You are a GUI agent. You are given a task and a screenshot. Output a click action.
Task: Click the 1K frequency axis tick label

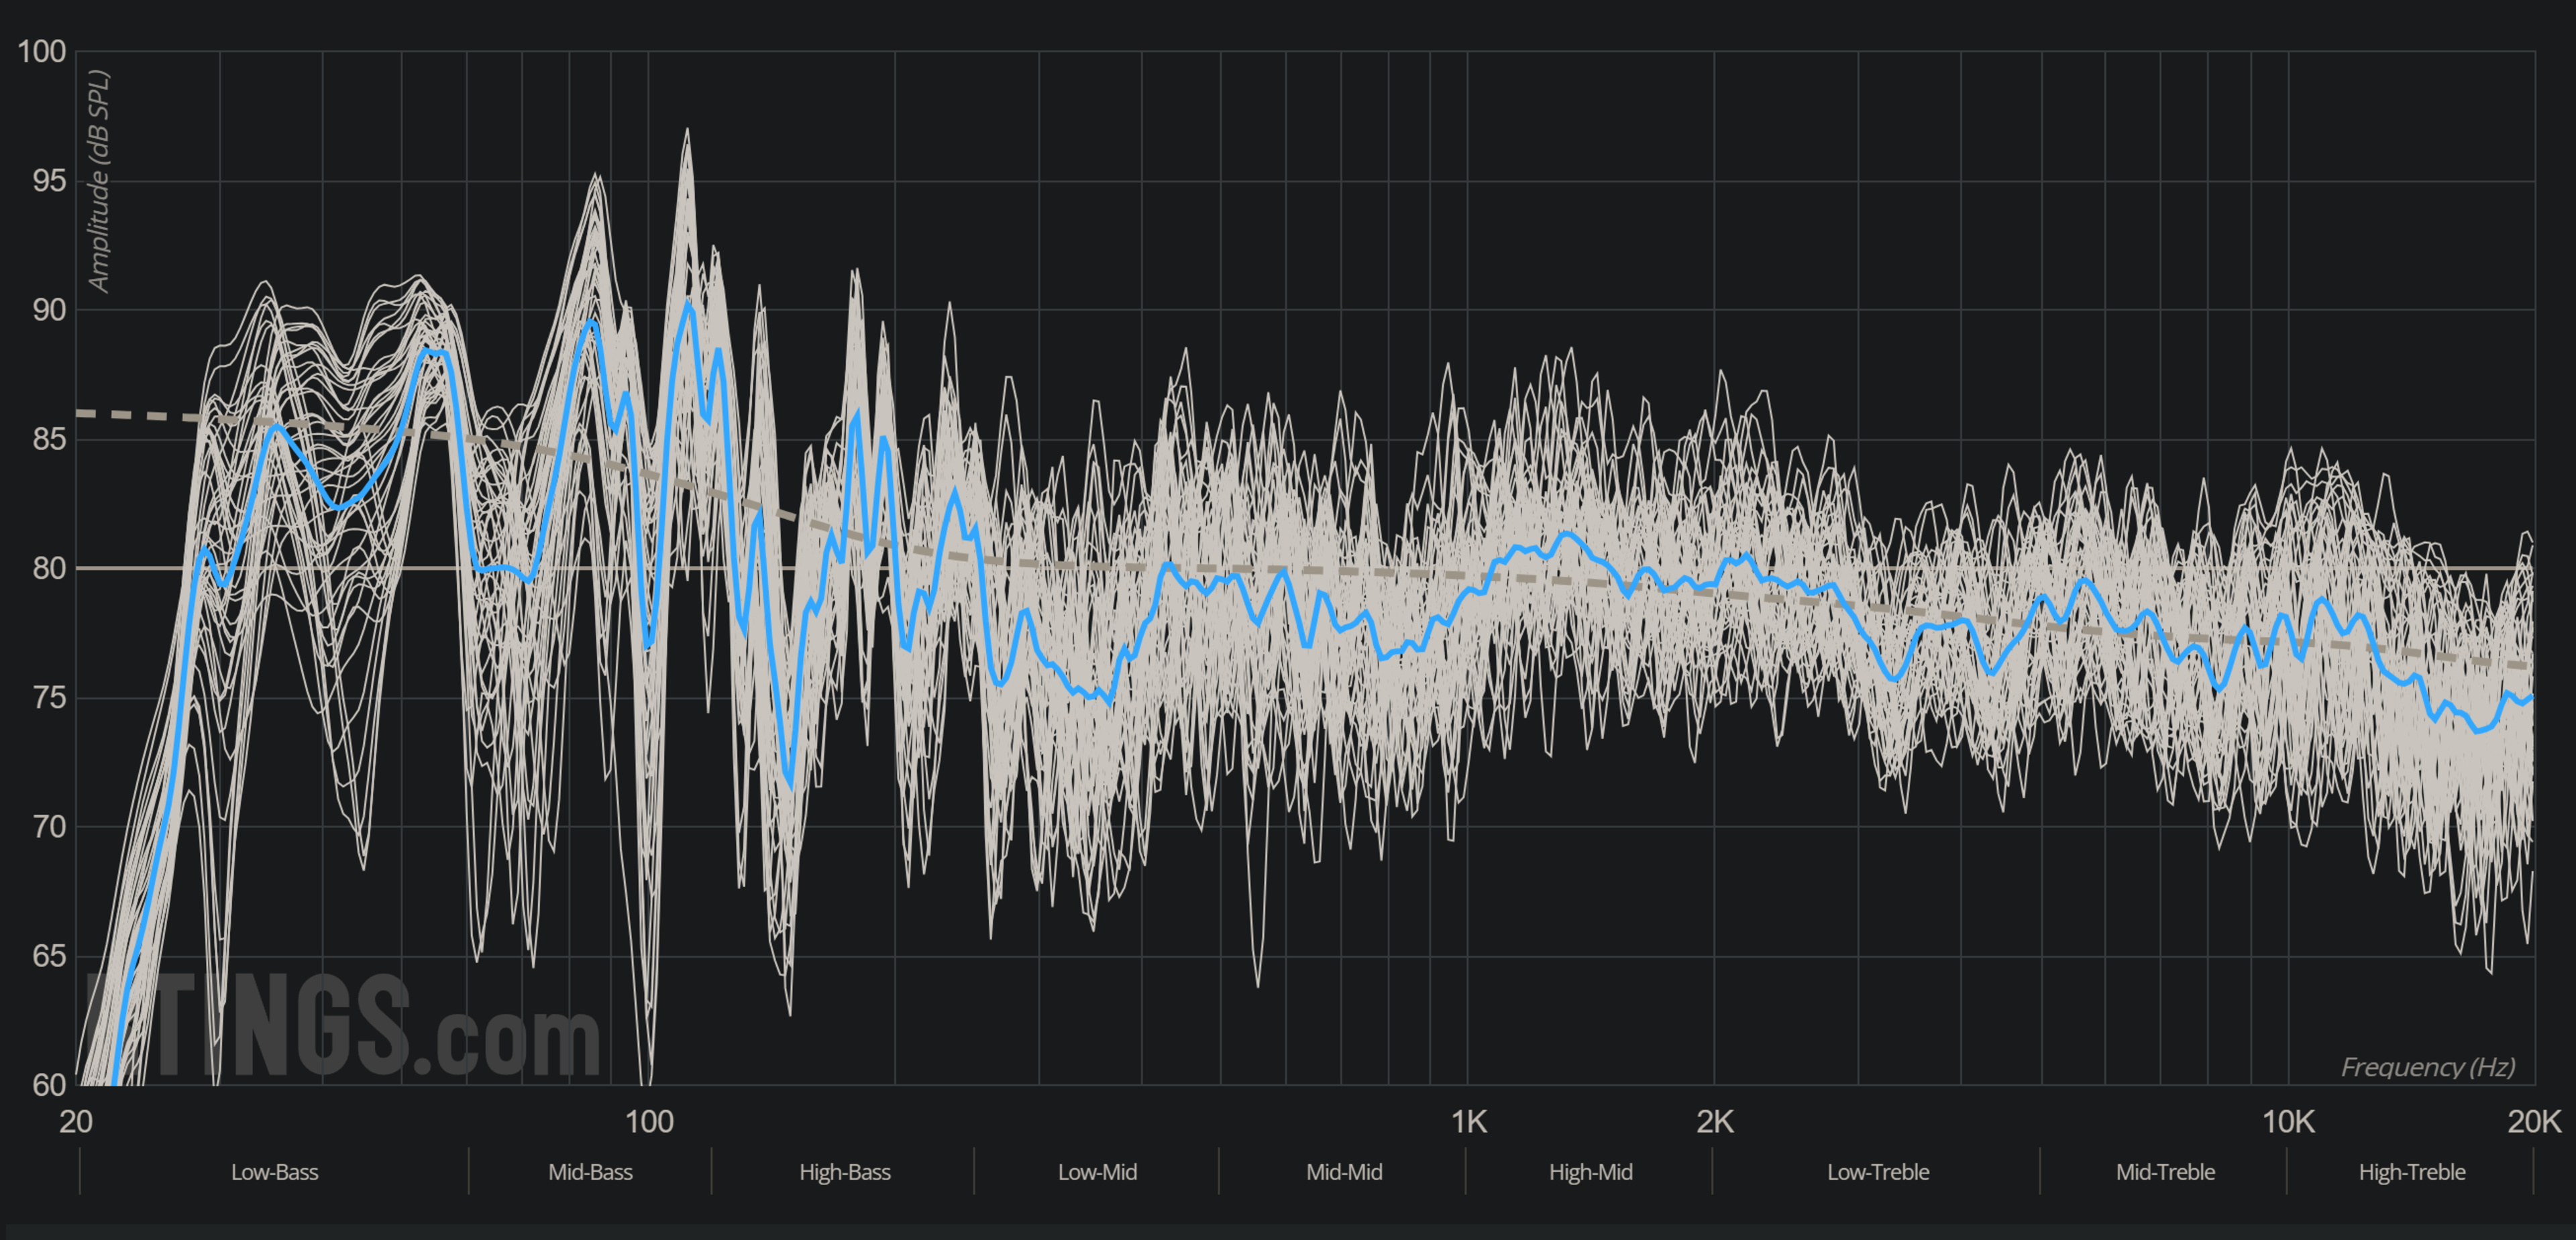(1468, 1122)
